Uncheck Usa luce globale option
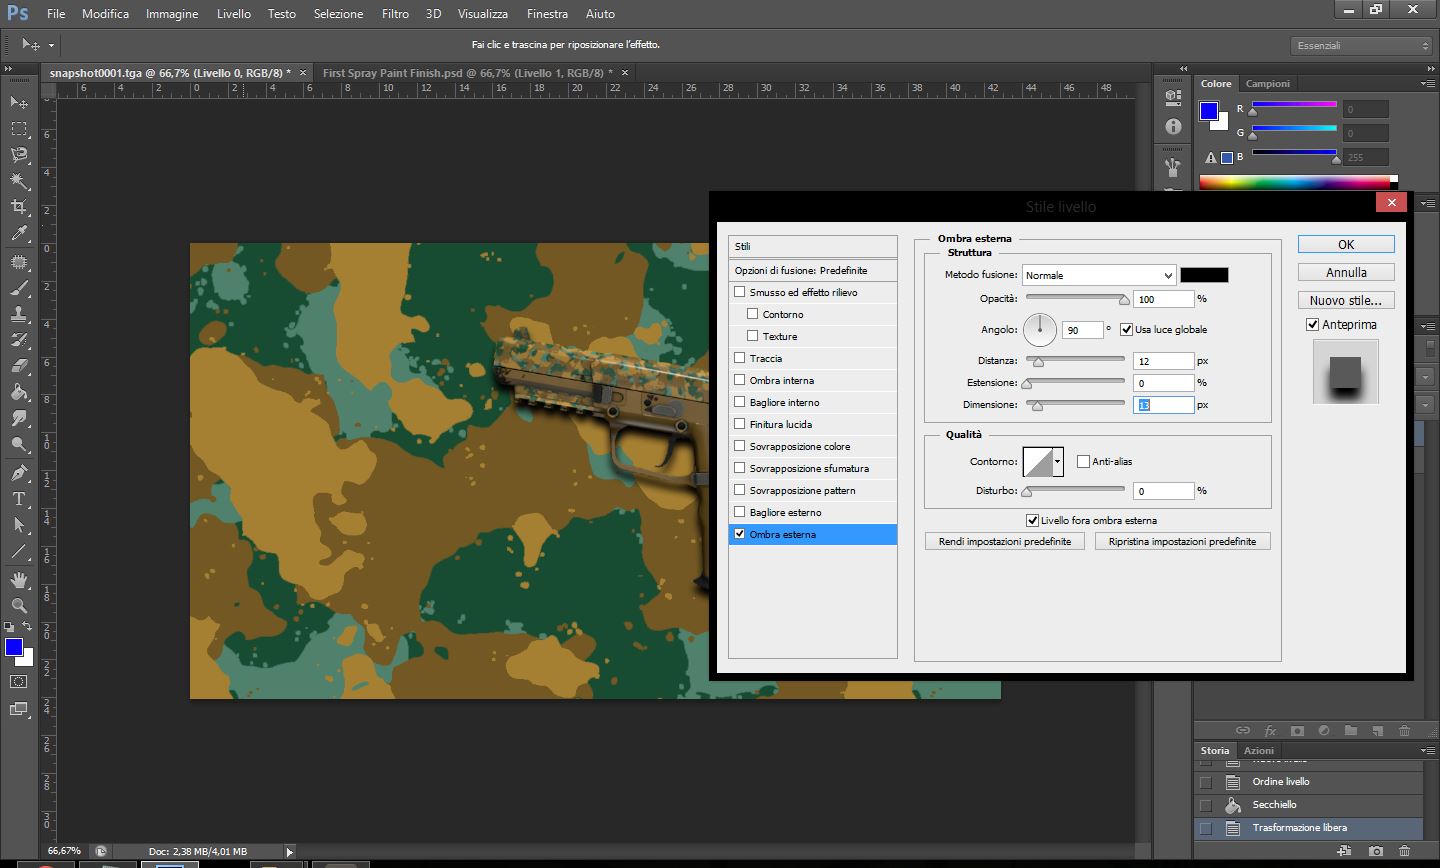Screen dimensions: 1440x868 [x=1126, y=329]
